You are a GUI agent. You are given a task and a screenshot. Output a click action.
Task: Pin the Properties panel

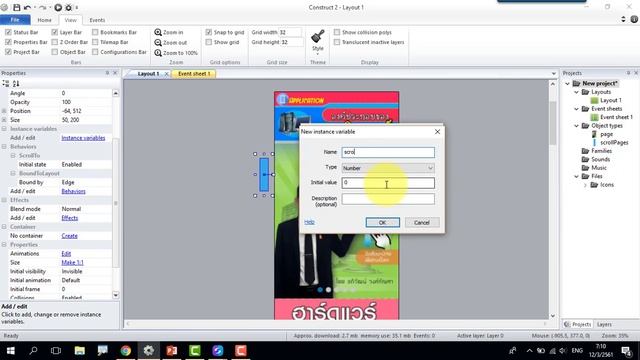pos(107,73)
